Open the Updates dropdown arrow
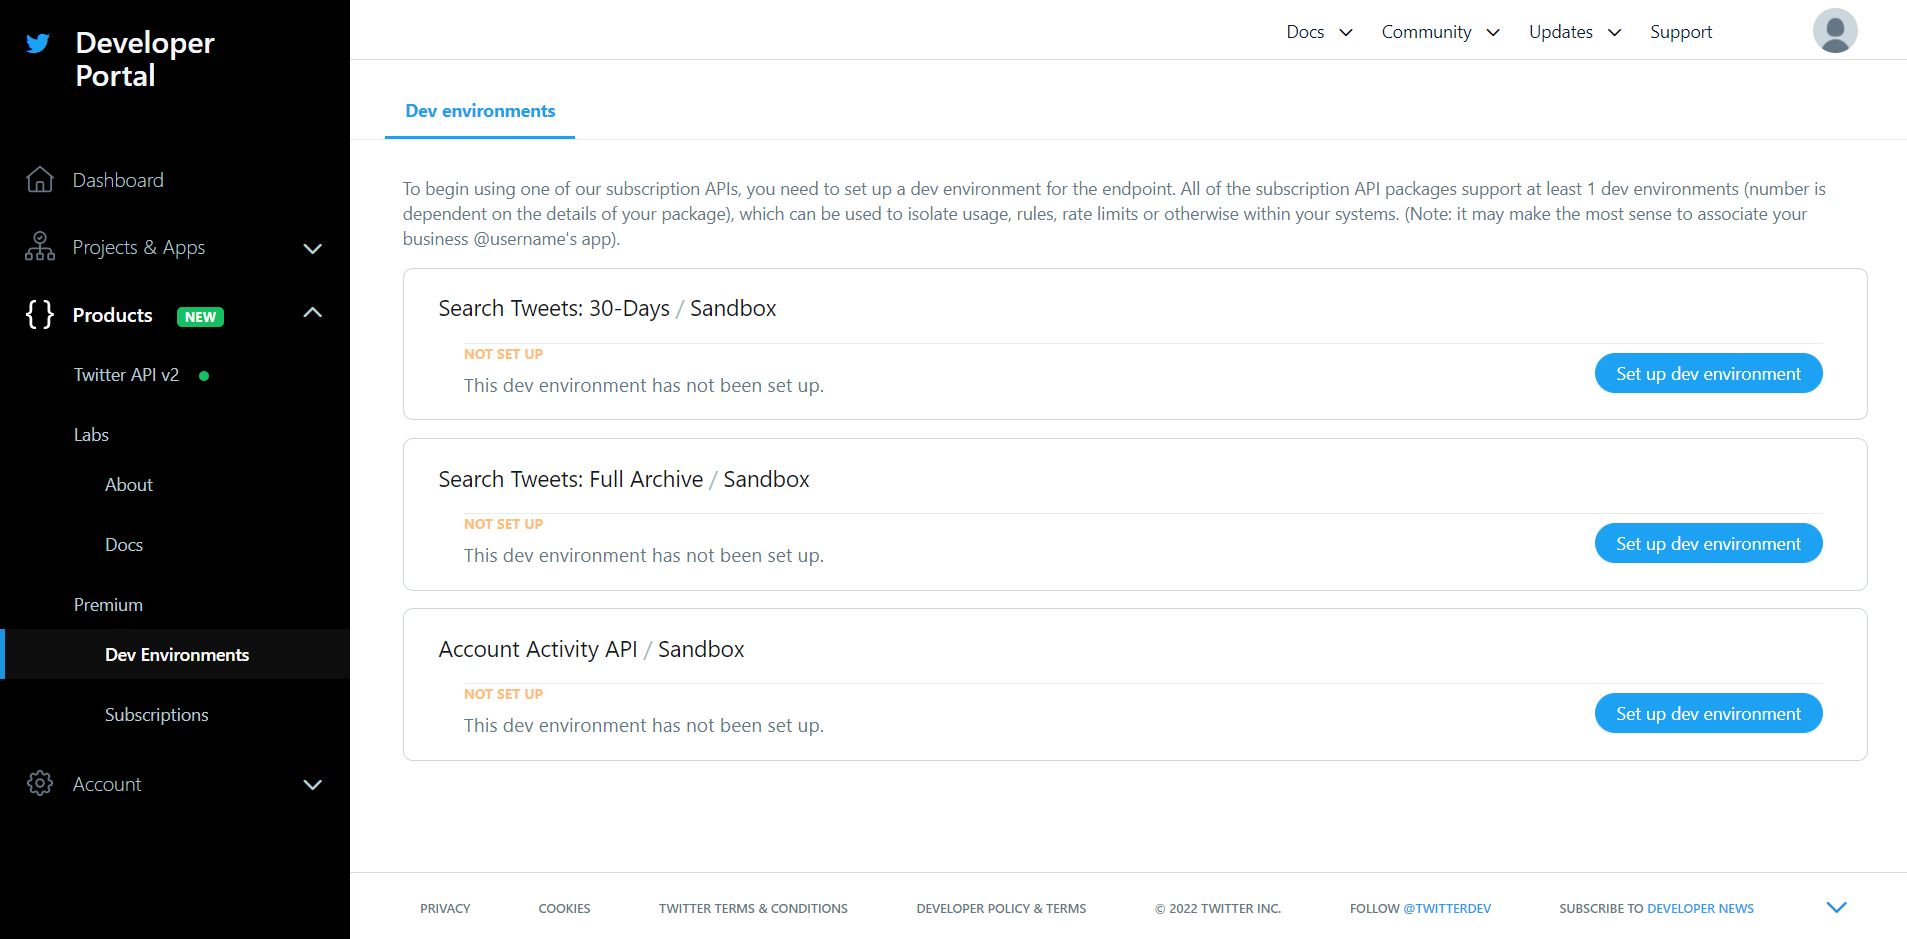Image resolution: width=1907 pixels, height=939 pixels. coord(1614,33)
